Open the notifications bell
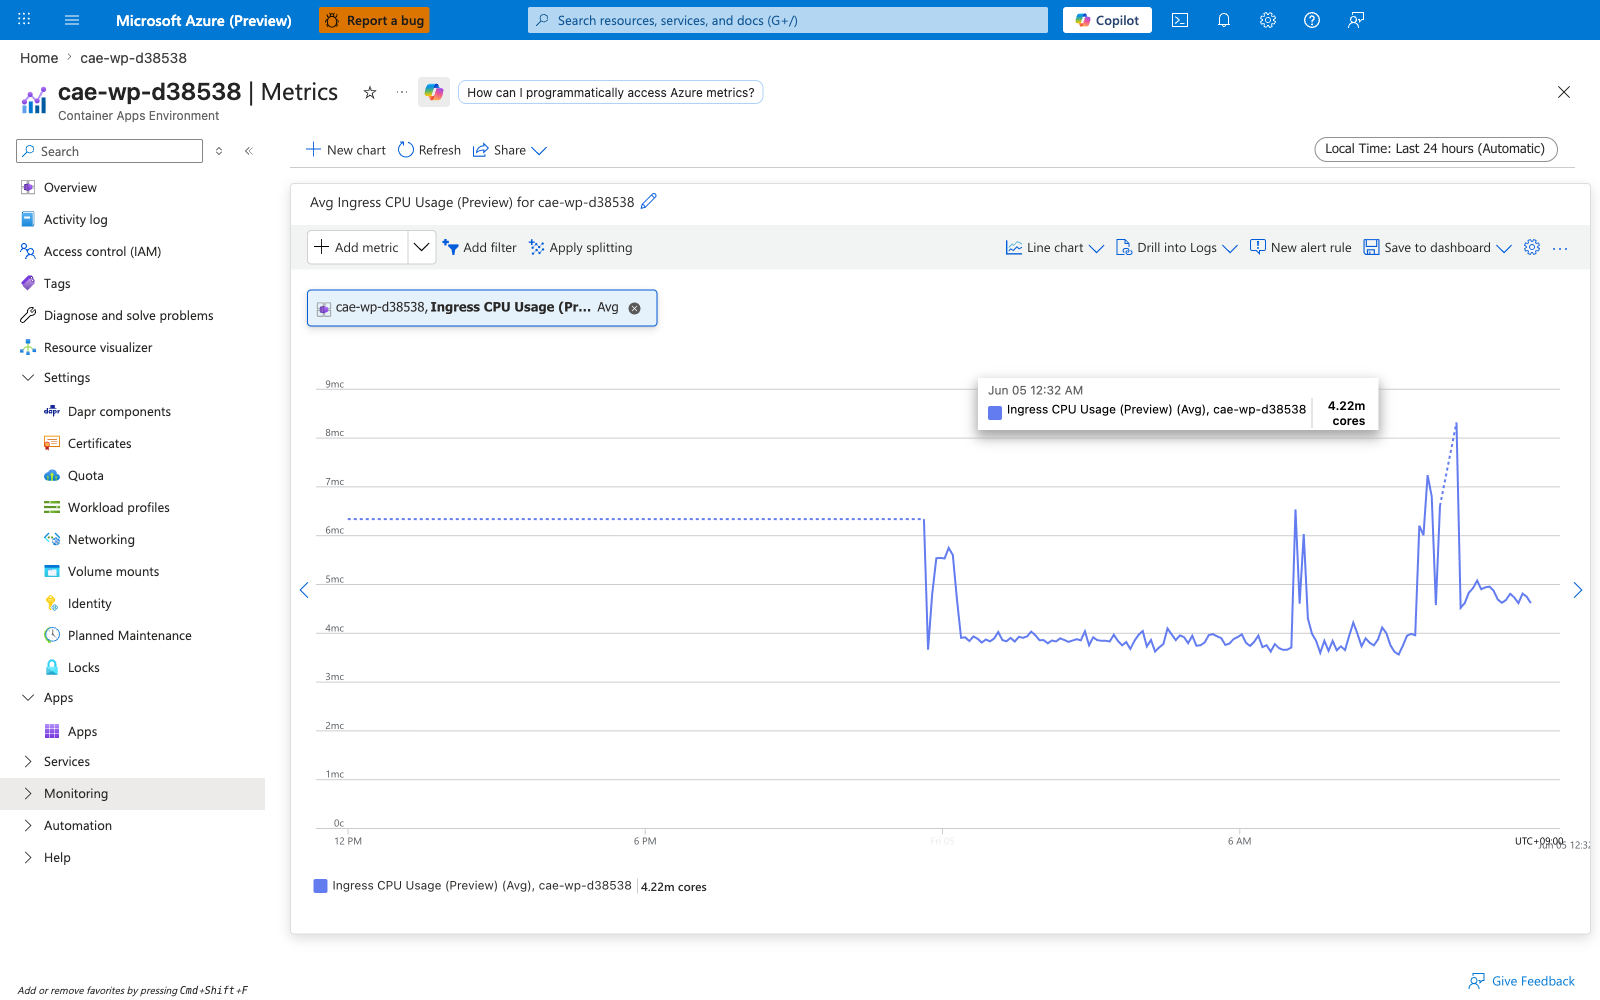This screenshot has height=1000, width=1600. coord(1224,20)
